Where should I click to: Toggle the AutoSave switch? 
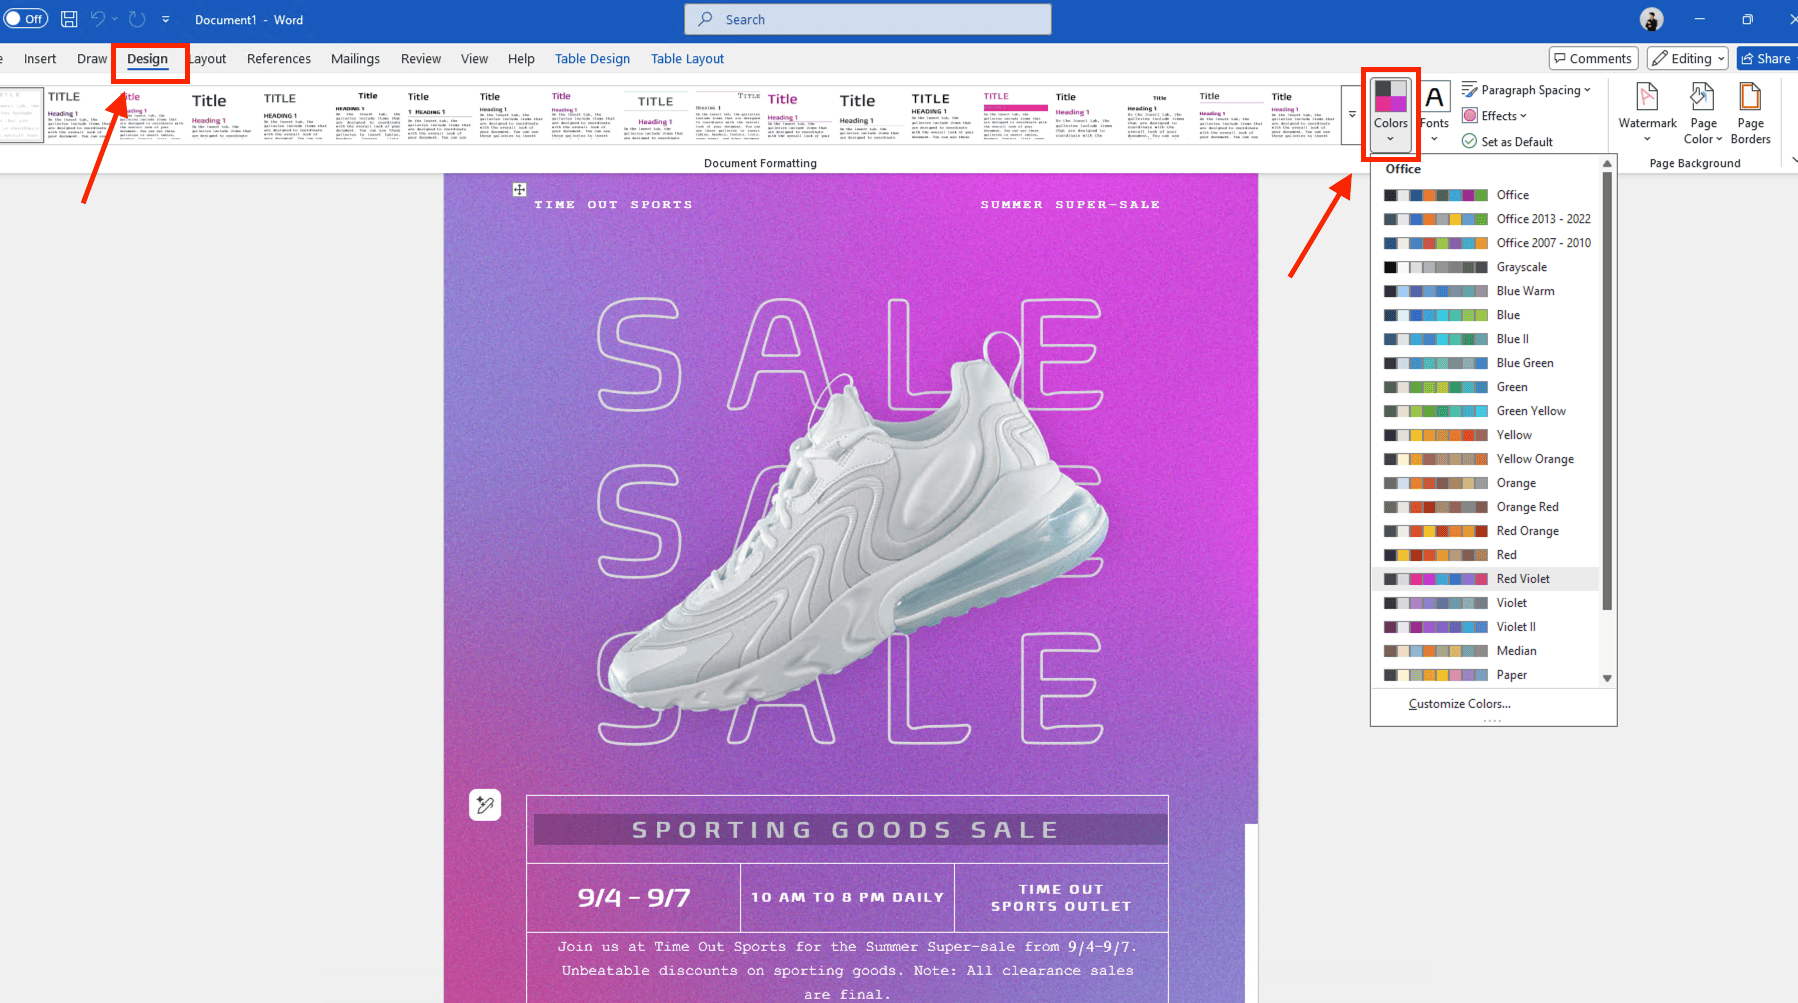point(25,19)
